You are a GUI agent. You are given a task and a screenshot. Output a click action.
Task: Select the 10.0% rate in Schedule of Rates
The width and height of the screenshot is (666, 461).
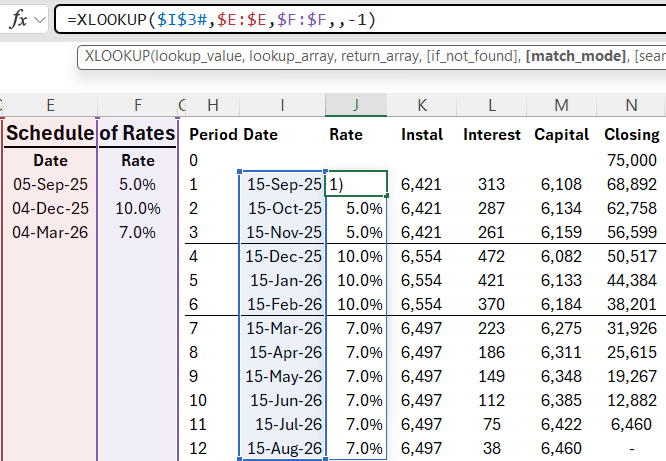pos(137,209)
